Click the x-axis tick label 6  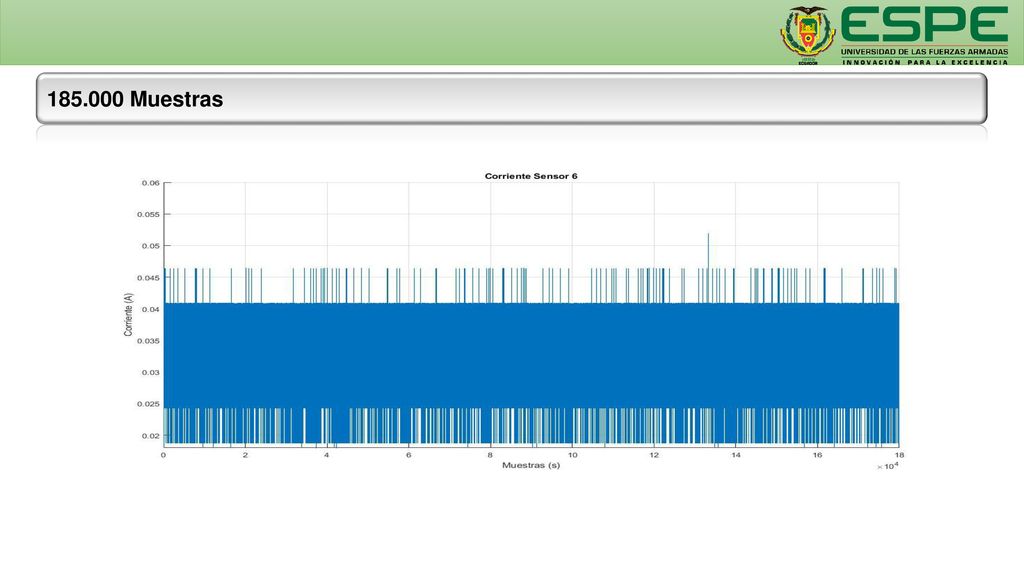[x=409, y=455]
